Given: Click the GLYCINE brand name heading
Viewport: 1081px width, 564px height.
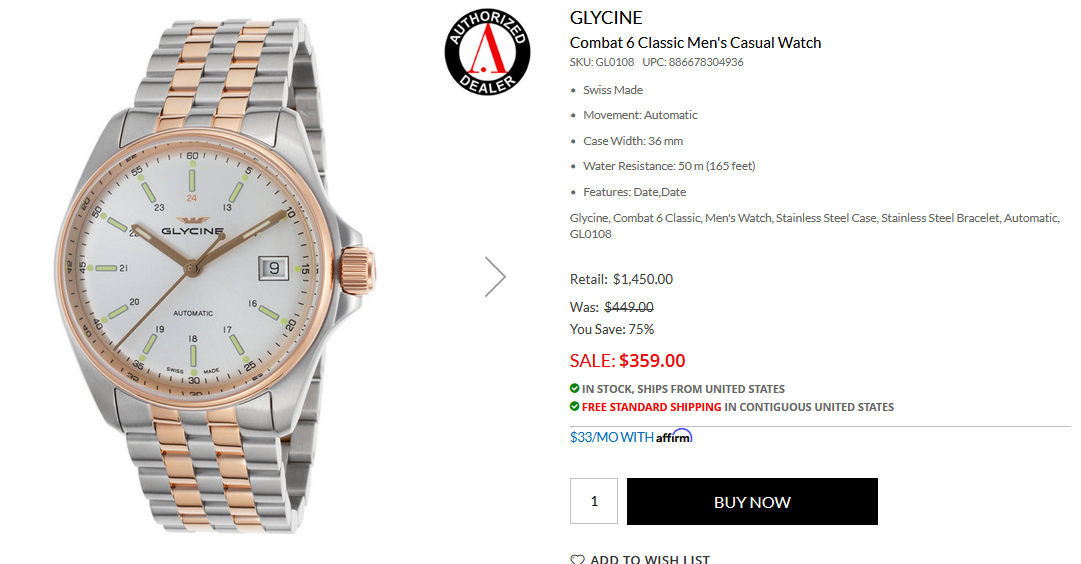Looking at the screenshot, I should pyautogui.click(x=606, y=18).
